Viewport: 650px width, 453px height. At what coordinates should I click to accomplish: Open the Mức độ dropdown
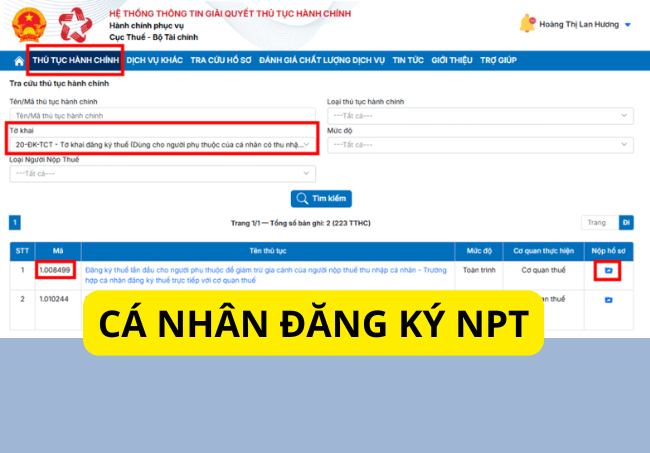[x=480, y=145]
